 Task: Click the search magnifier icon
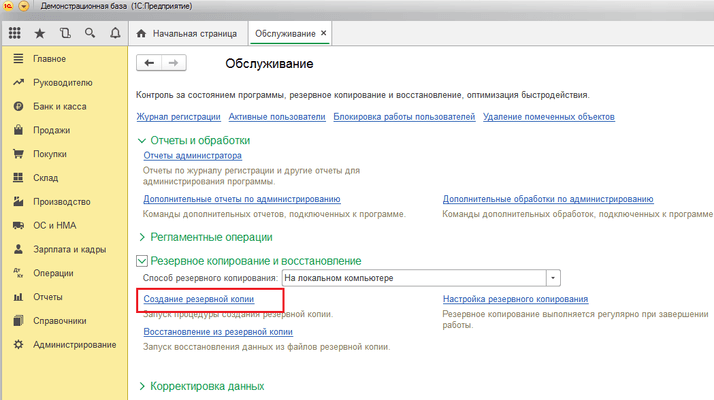[x=90, y=33]
